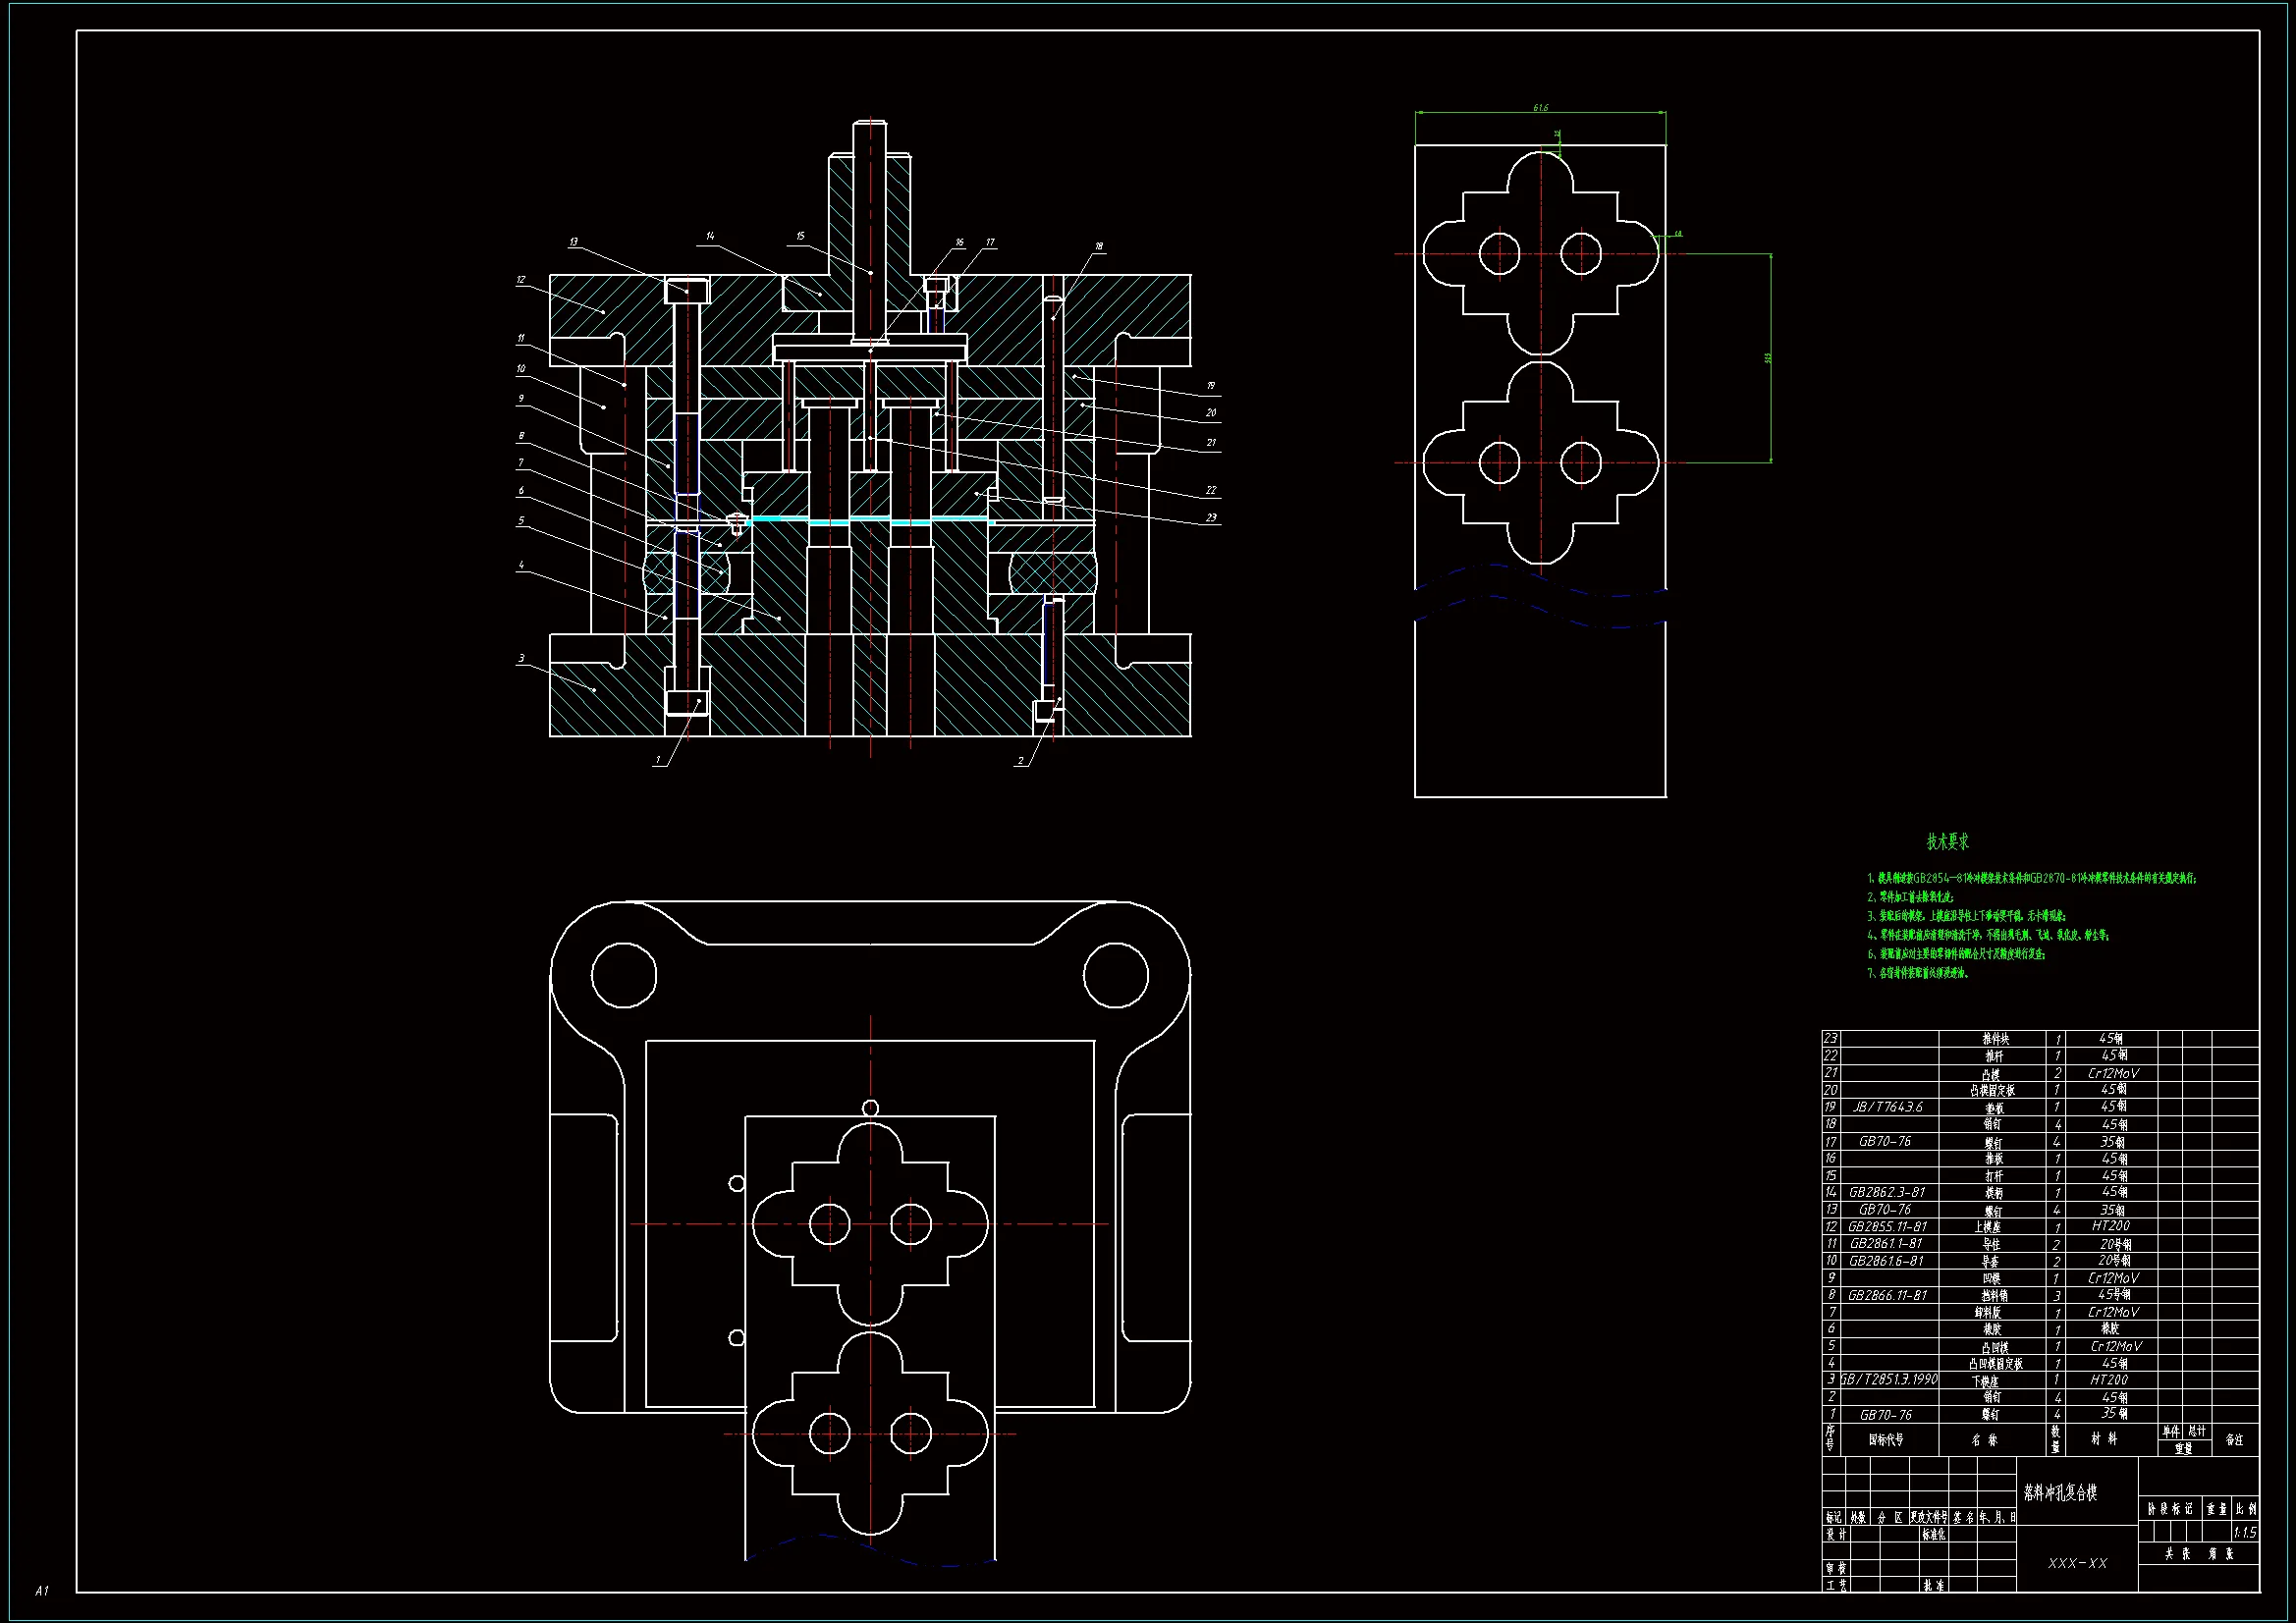This screenshot has height=1623, width=2296.
Task: Click the 61.6 width dimension text
Action: 1540,107
